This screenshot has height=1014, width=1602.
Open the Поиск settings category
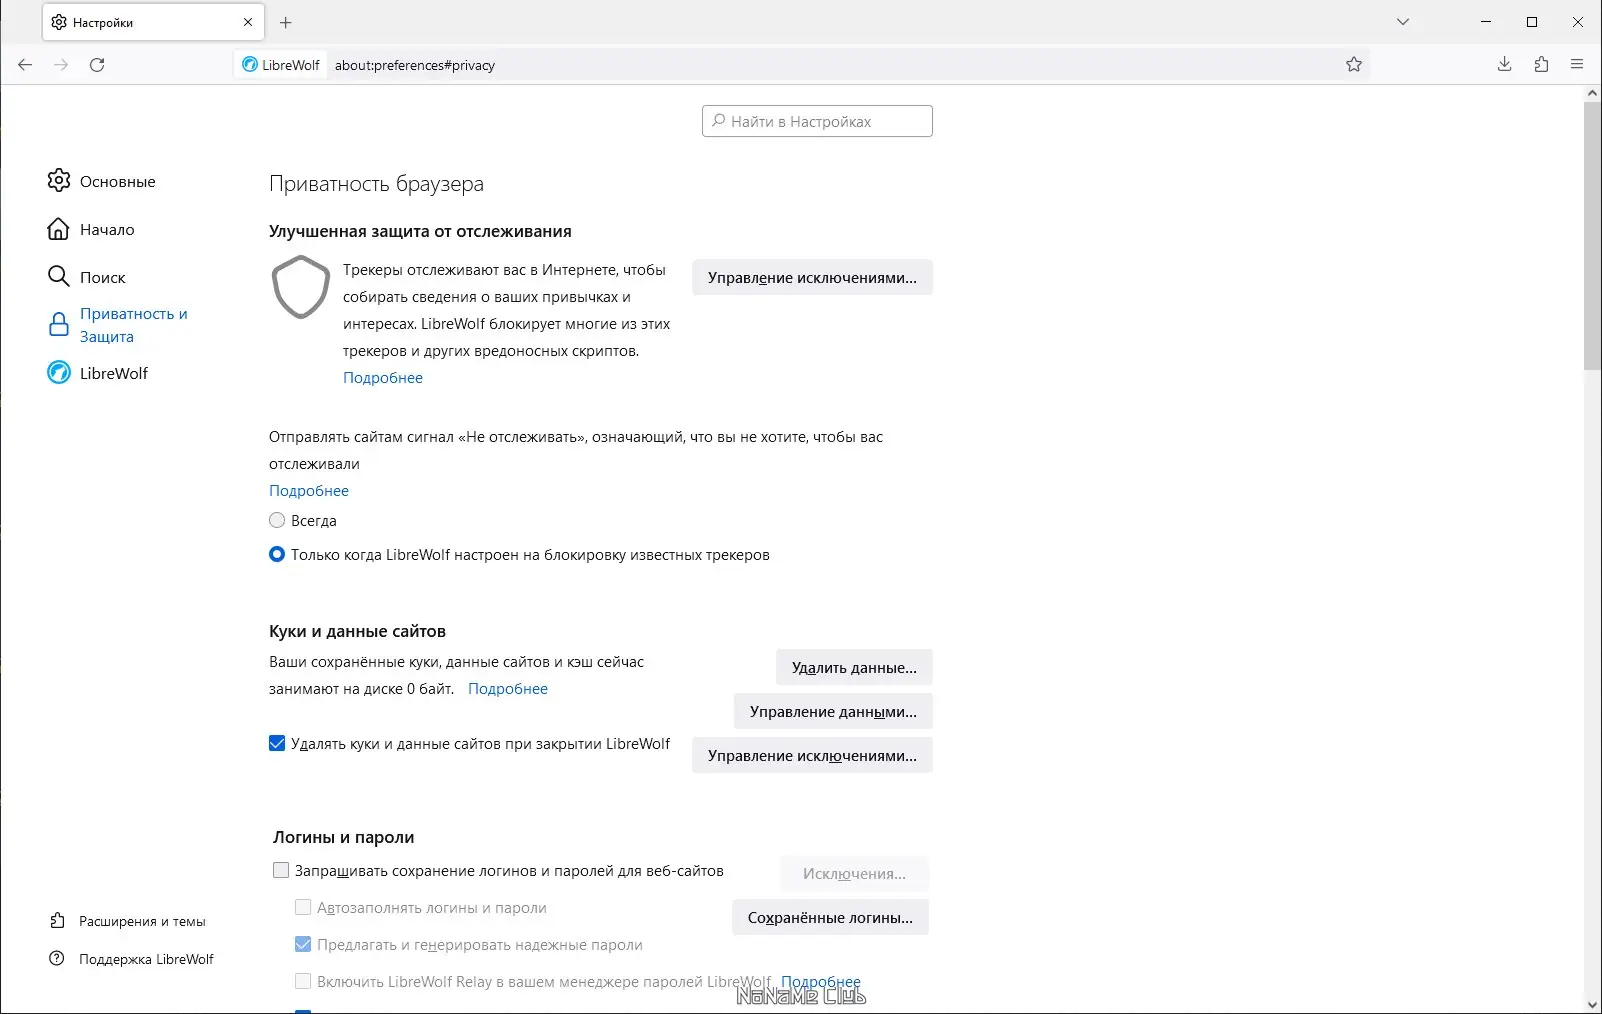[x=103, y=277]
